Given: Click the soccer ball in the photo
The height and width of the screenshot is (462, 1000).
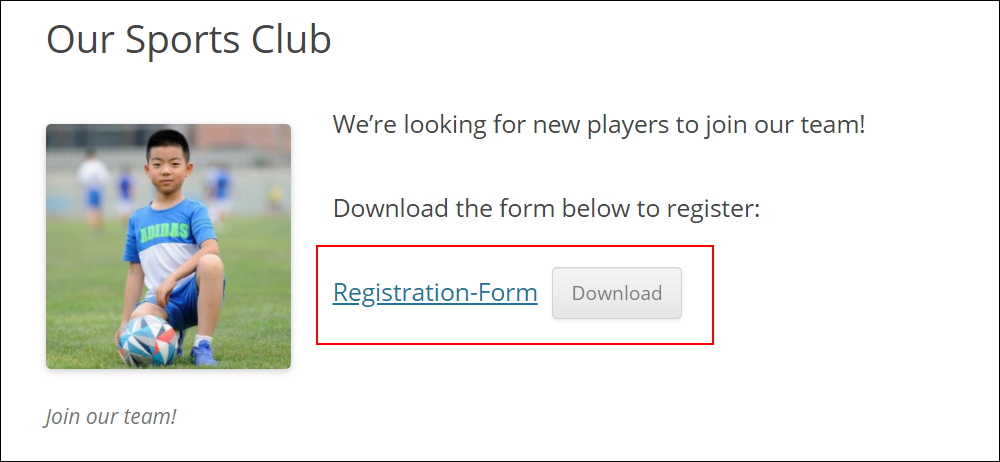Looking at the screenshot, I should 149,341.
